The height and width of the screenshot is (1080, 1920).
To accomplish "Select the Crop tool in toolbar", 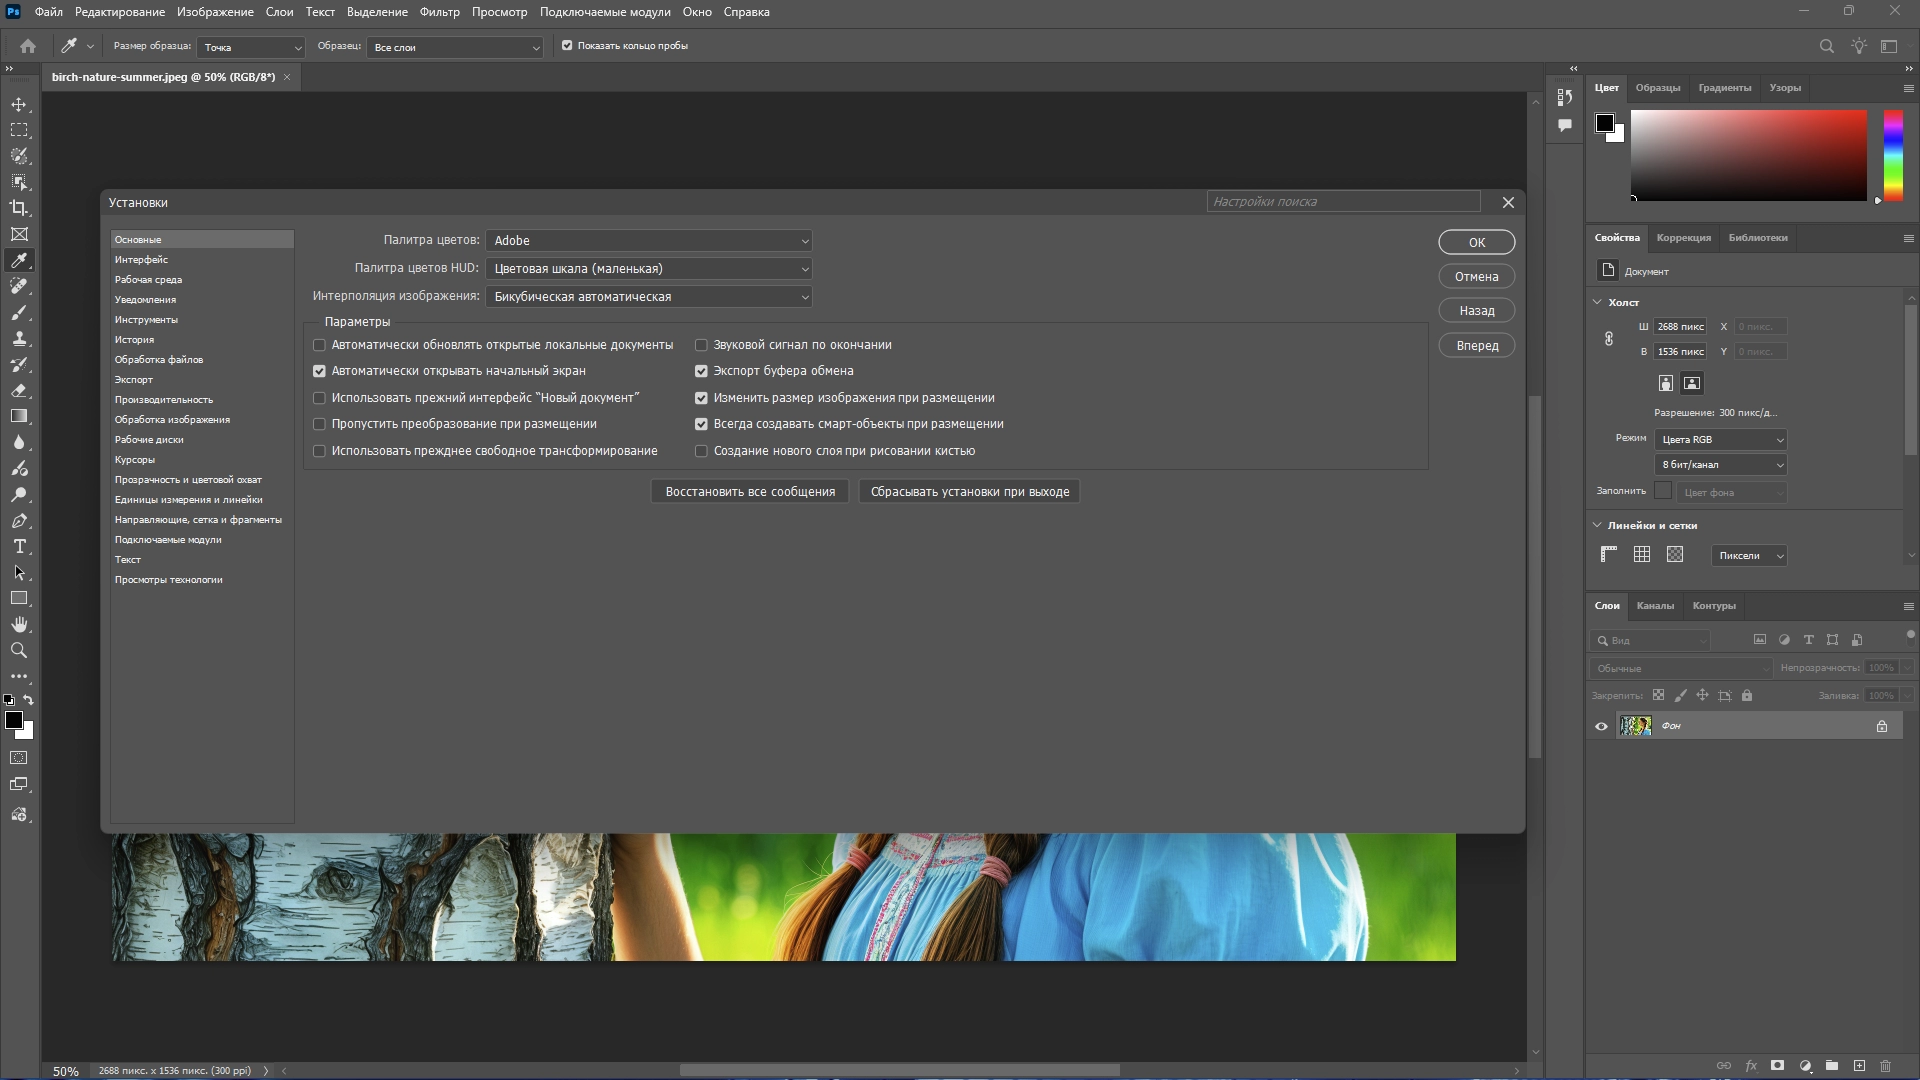I will click(19, 208).
